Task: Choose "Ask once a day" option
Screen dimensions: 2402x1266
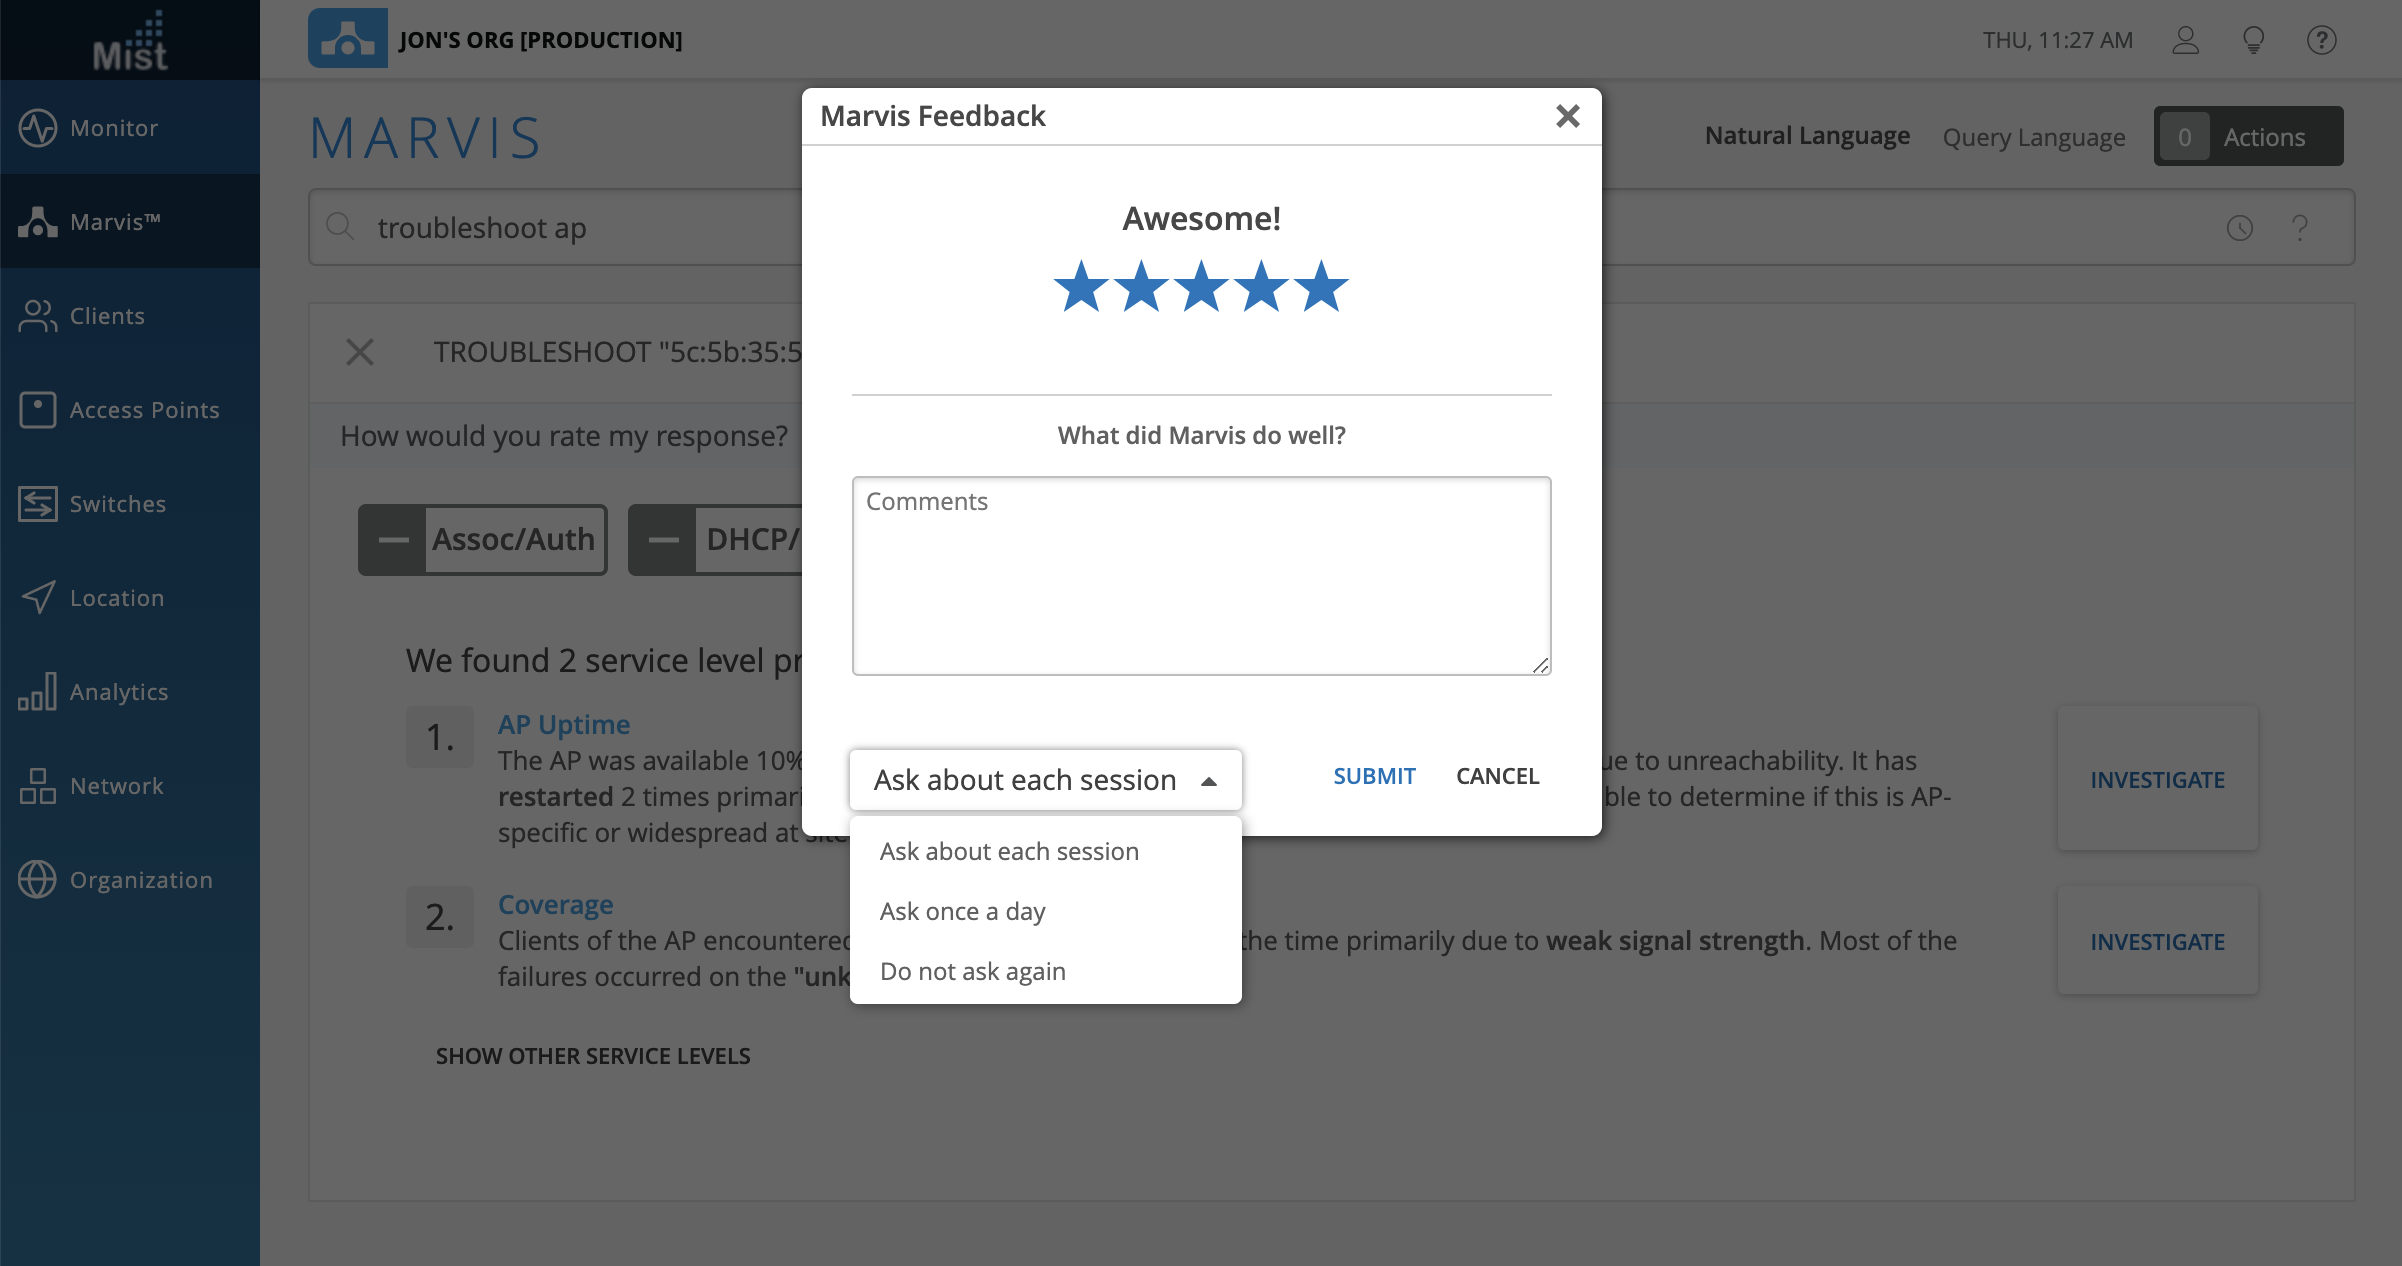Action: (x=963, y=912)
